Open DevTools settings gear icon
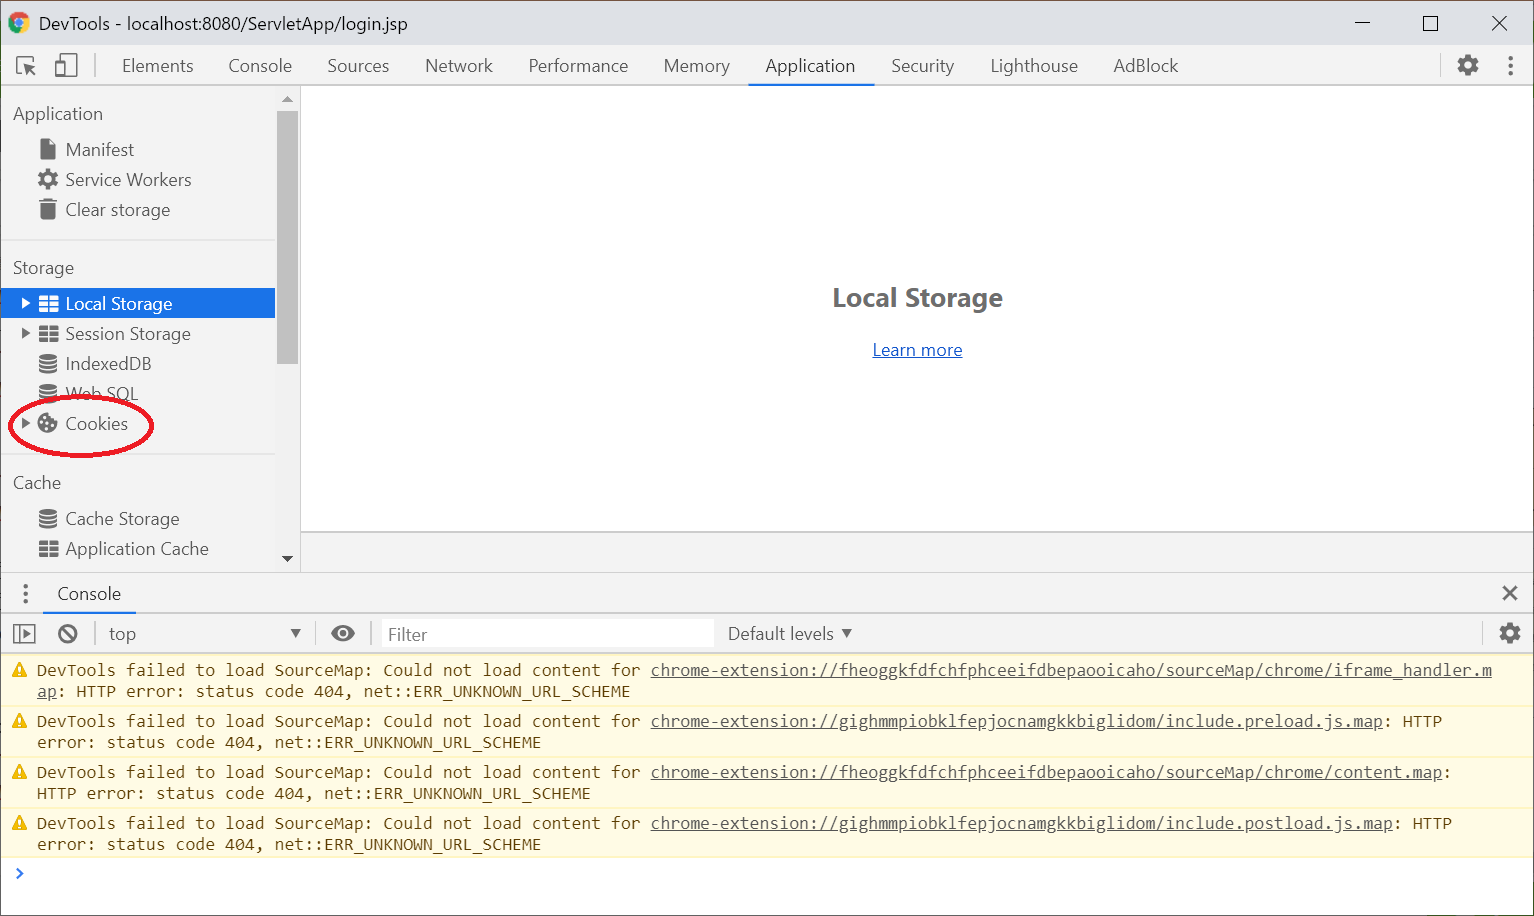This screenshot has width=1534, height=916. (1468, 65)
